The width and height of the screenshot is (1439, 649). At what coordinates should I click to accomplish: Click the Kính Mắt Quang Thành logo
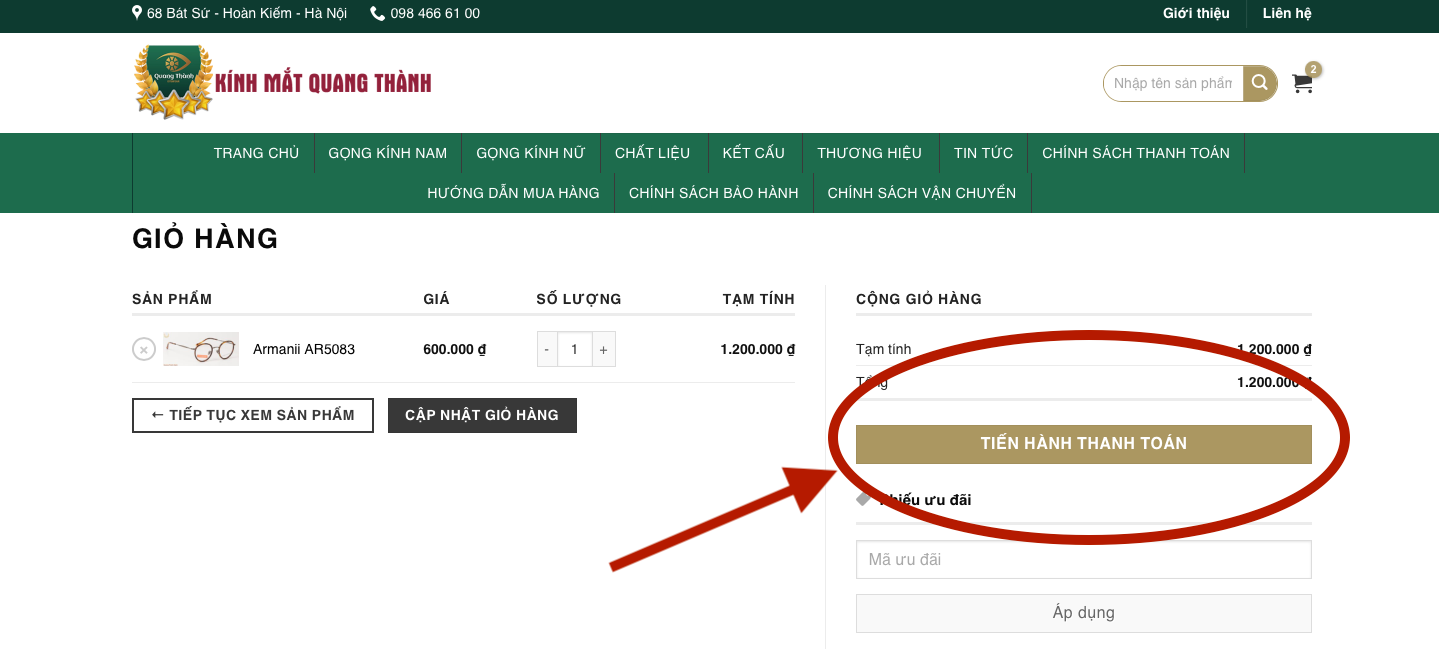click(283, 83)
